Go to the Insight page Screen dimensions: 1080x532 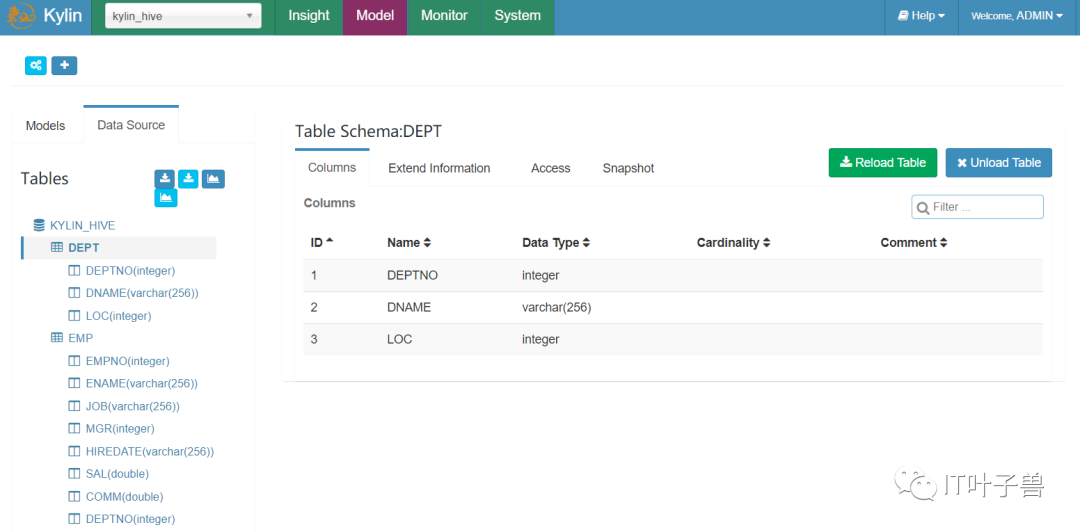pos(309,16)
